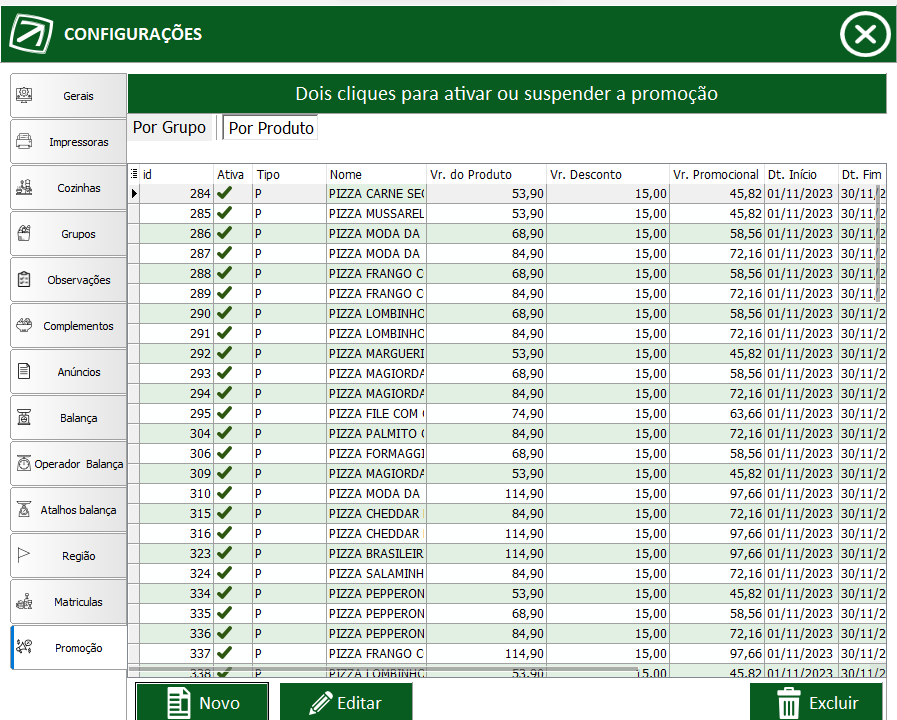
Task: Sort by Dt. Fim column header
Action: [x=863, y=174]
